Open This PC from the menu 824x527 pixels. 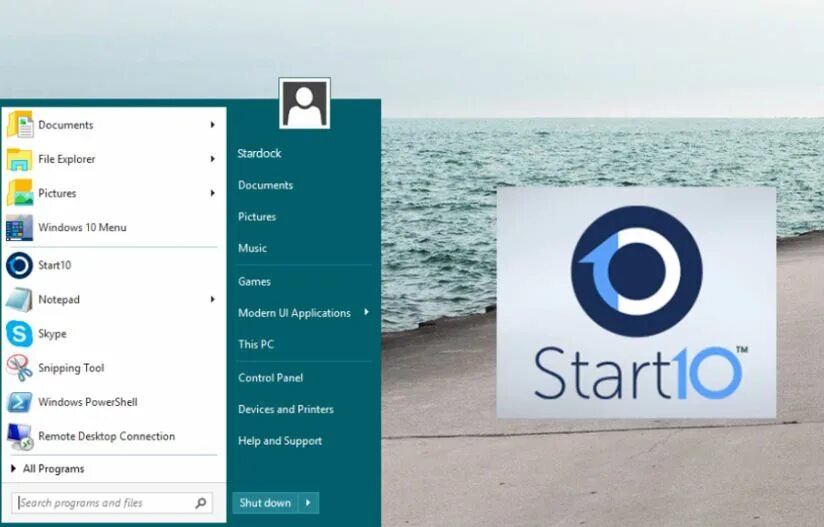(256, 344)
